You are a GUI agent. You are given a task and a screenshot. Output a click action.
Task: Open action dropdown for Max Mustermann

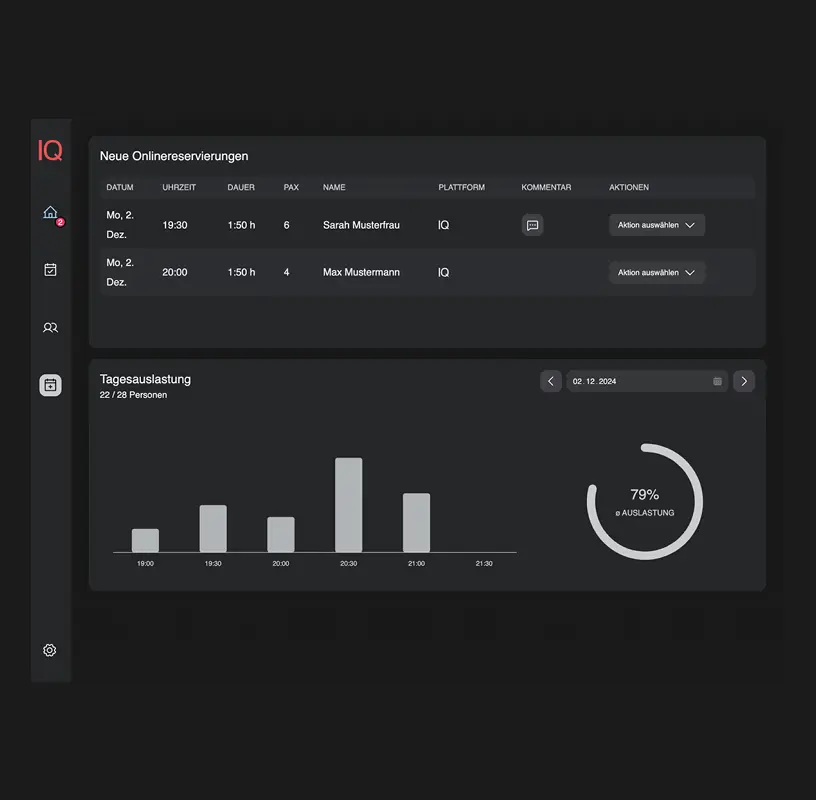657,272
